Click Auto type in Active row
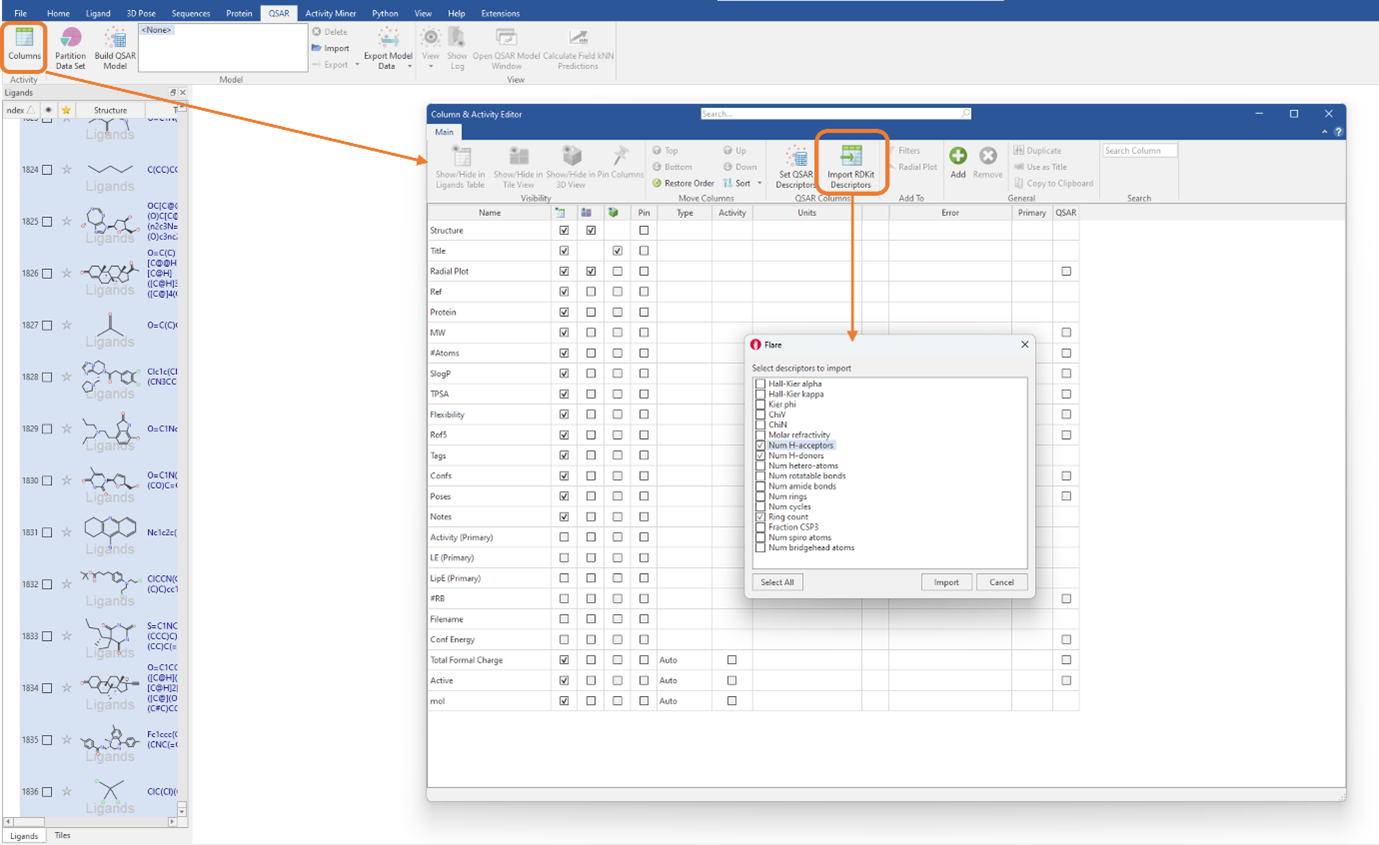 point(668,680)
